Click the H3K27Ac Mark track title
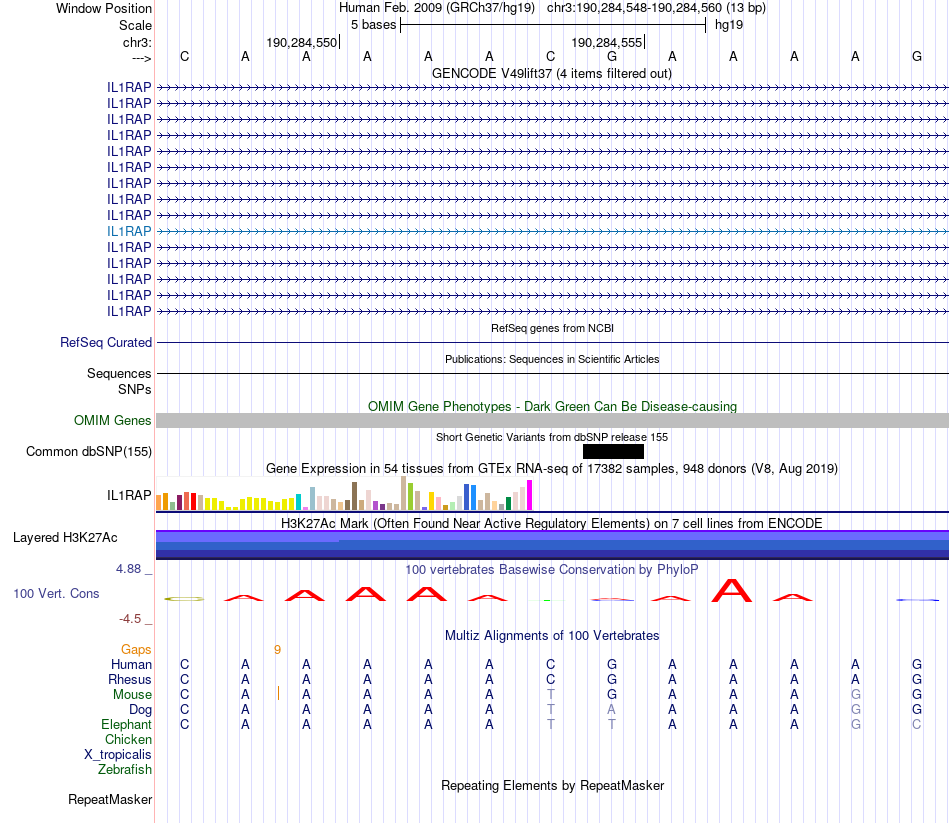The width and height of the screenshot is (950, 823). tap(552, 524)
